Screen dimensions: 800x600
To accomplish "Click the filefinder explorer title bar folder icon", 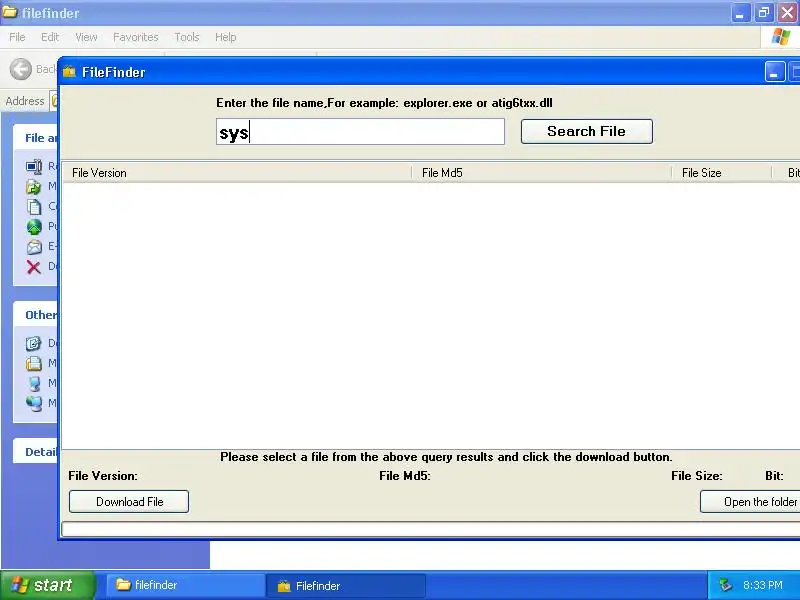I will coord(9,11).
